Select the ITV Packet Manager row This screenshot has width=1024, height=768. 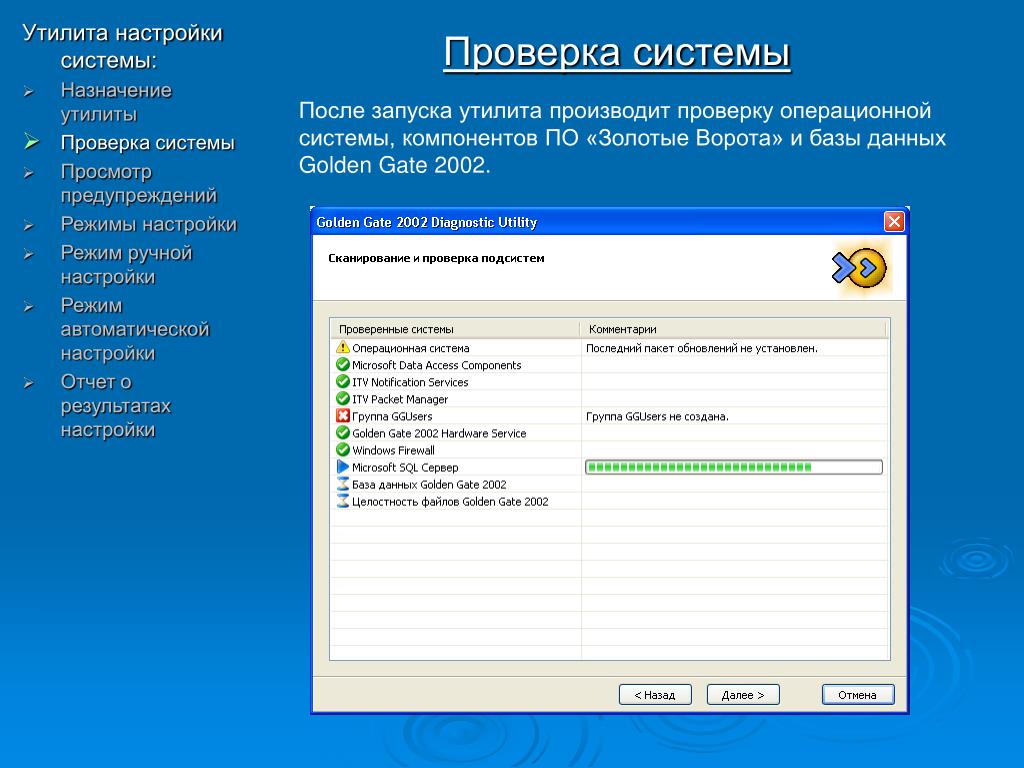tap(400, 399)
